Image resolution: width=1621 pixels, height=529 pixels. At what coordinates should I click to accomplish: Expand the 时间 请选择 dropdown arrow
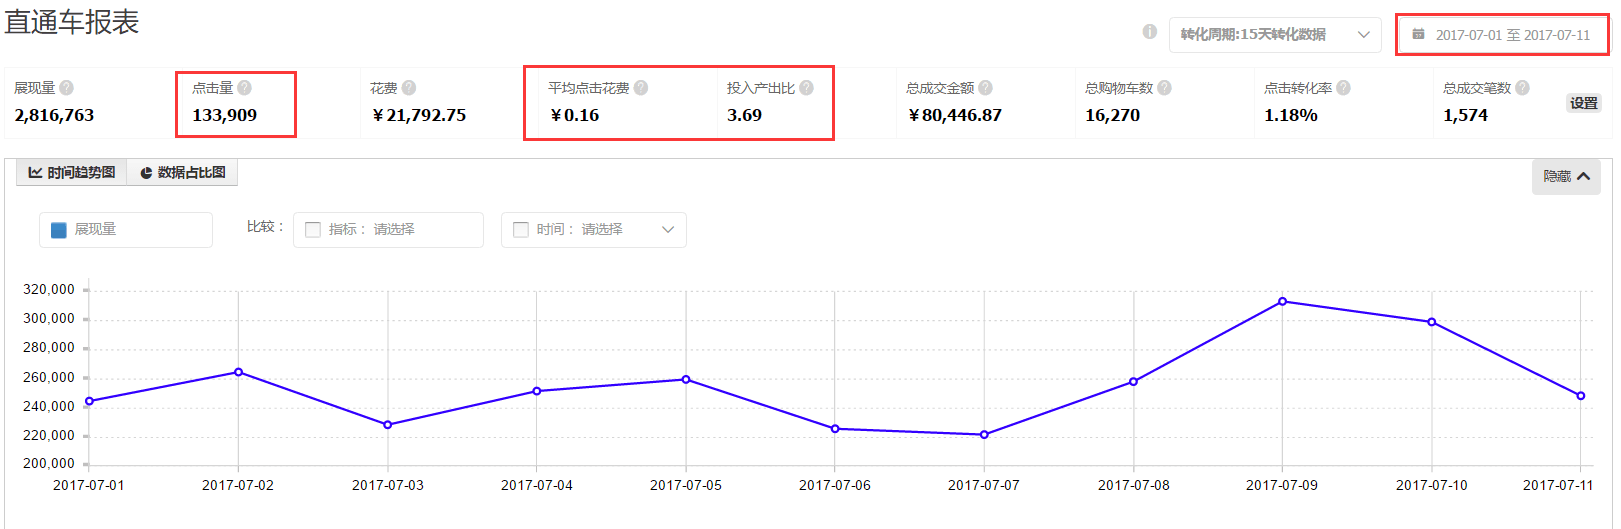pyautogui.click(x=668, y=230)
